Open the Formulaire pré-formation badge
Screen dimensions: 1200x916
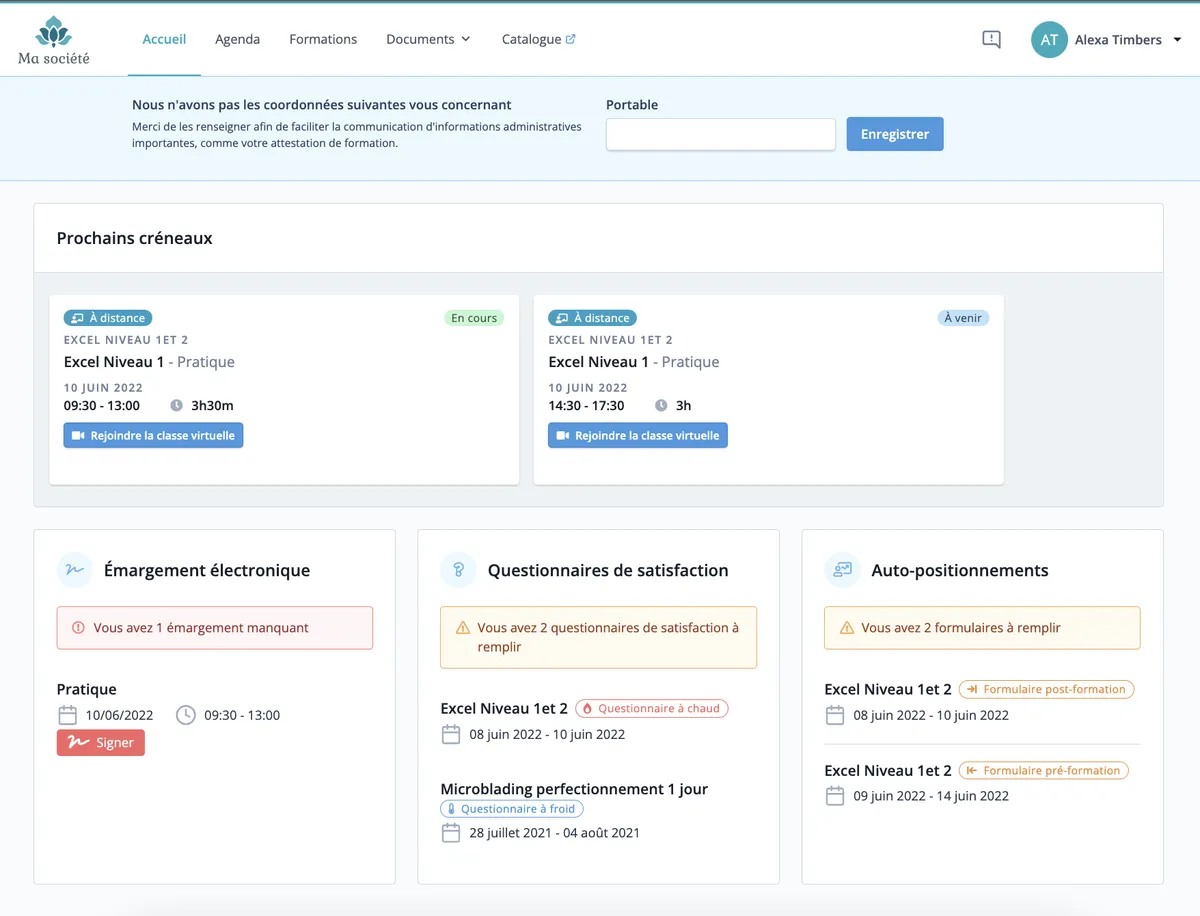[1043, 770]
